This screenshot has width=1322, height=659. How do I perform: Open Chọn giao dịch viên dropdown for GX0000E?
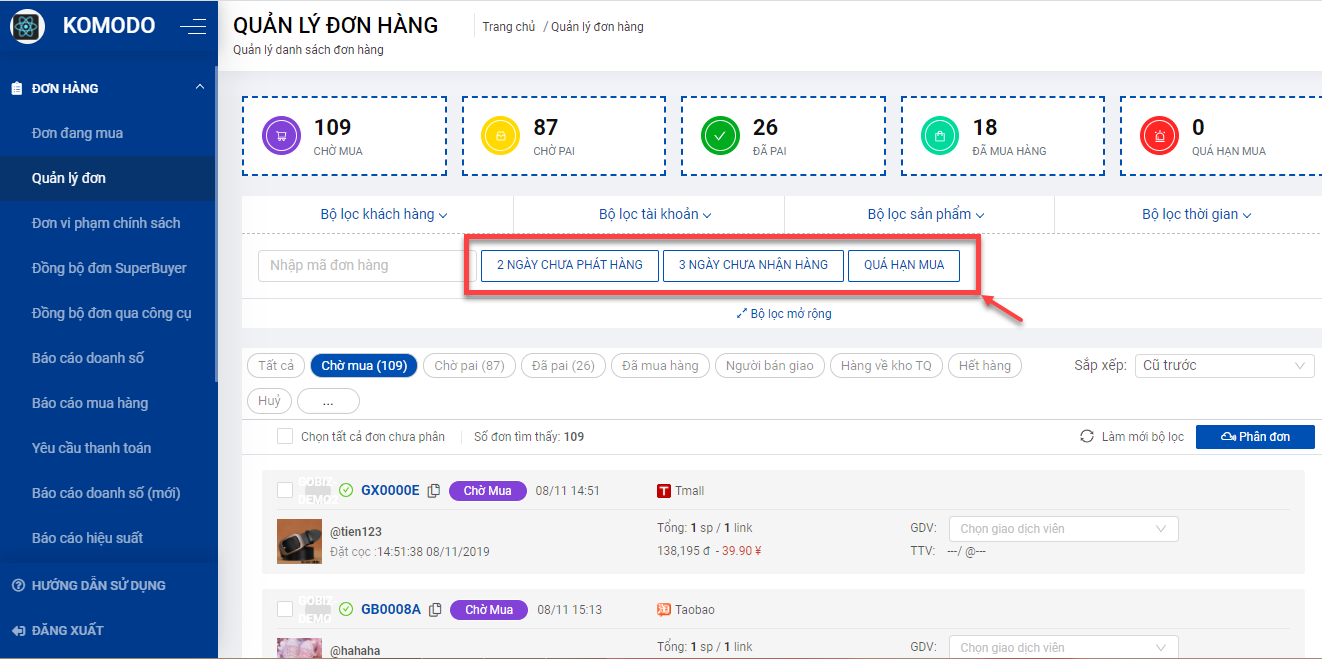tap(1063, 529)
